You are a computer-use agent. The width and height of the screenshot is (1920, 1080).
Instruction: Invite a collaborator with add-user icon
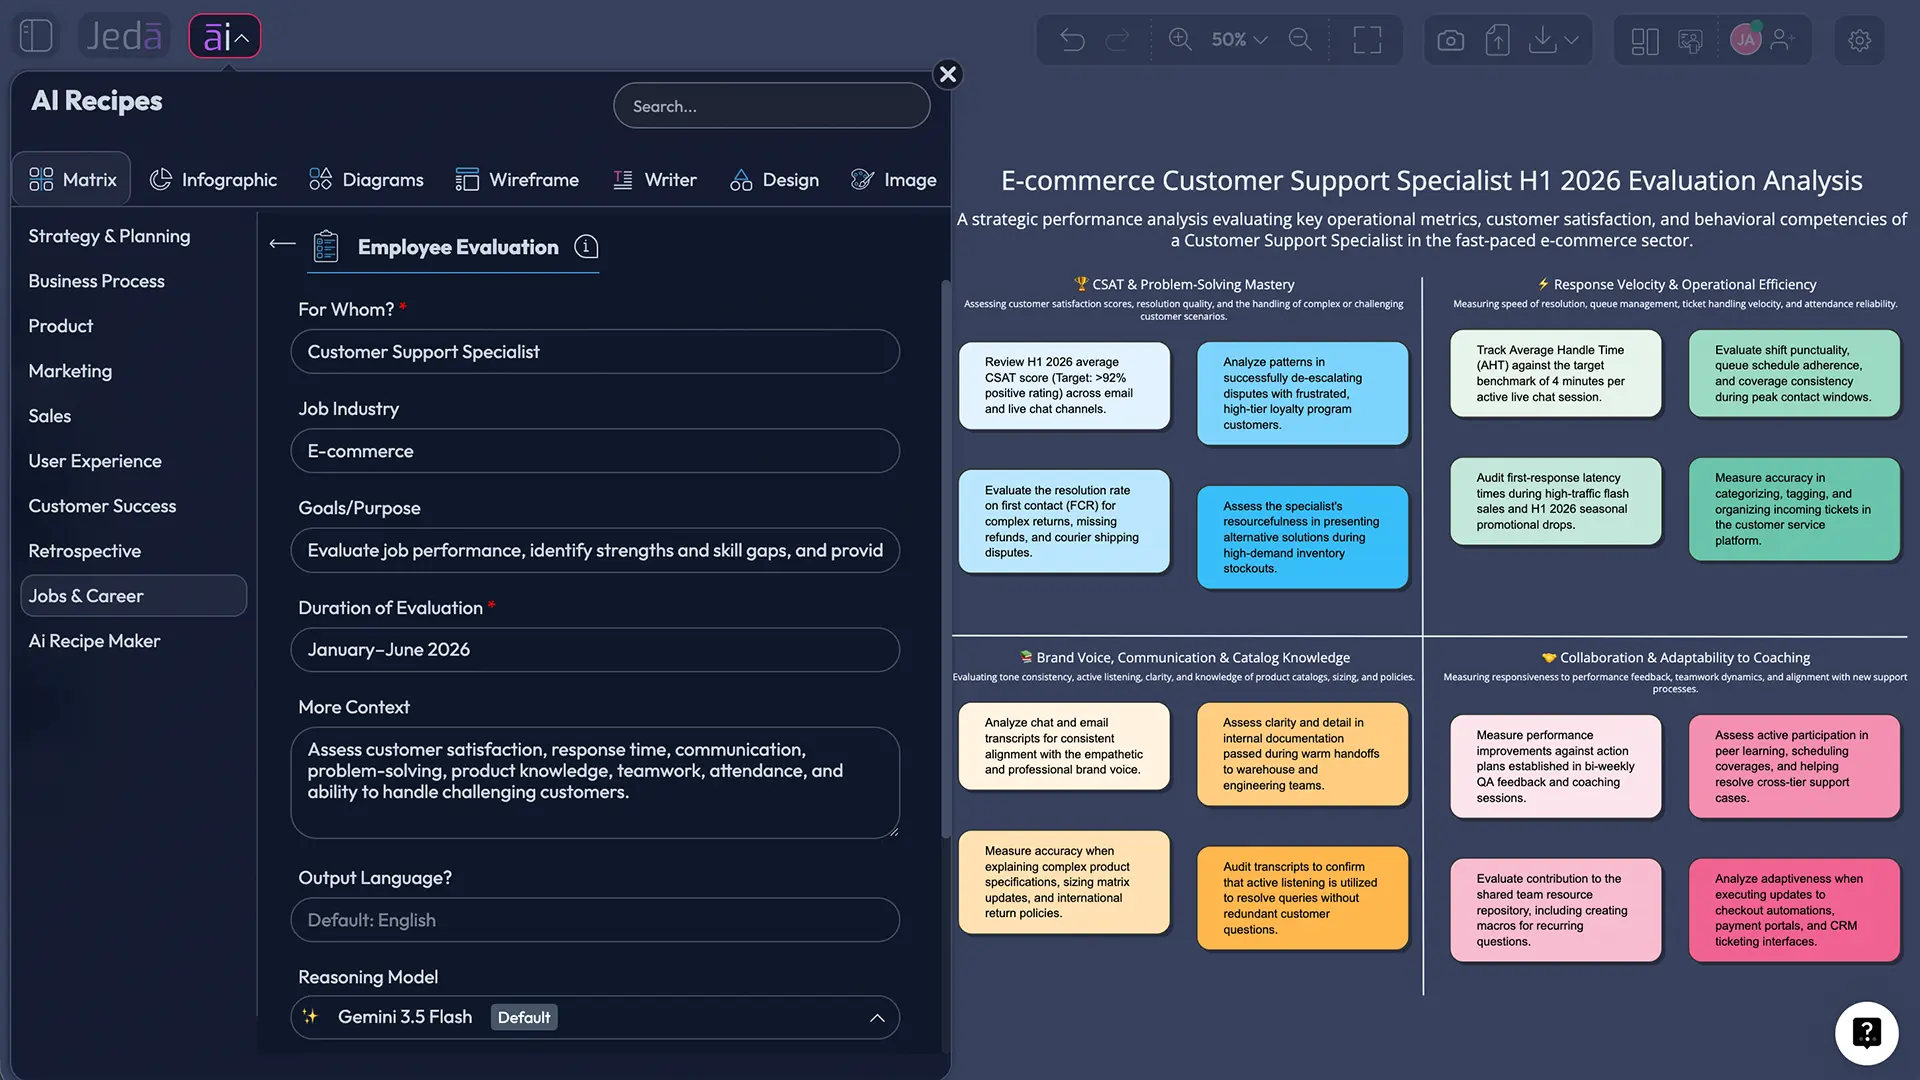coord(1783,40)
